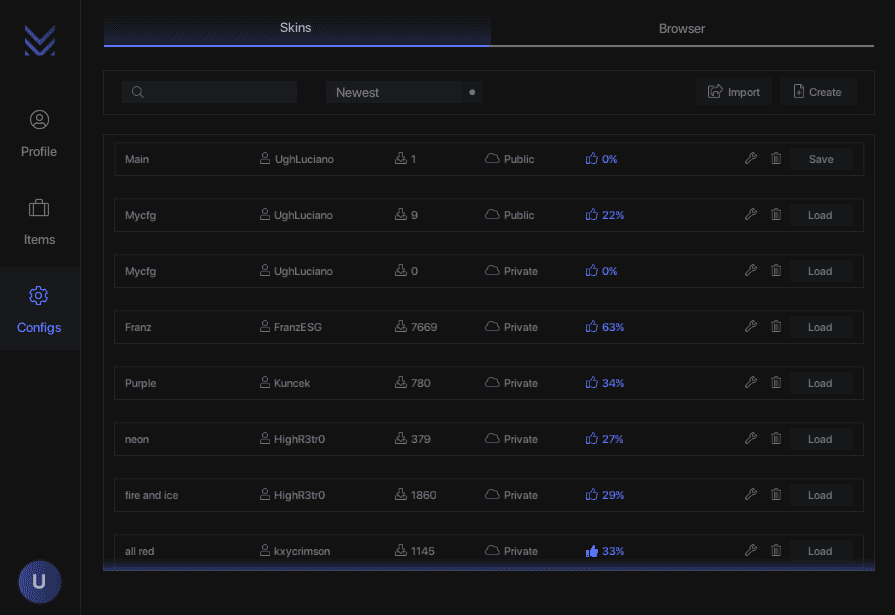Load the Franz config
This screenshot has width=895, height=615.
tap(820, 327)
